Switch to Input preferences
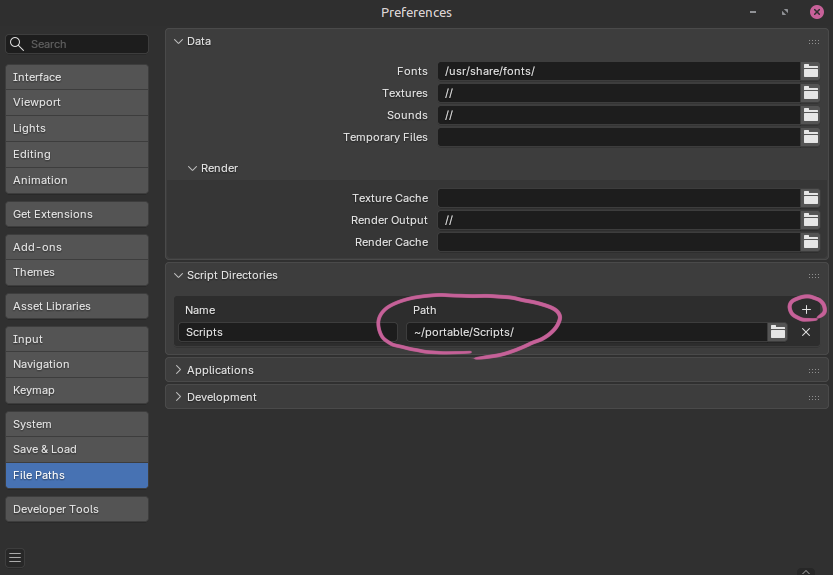Image resolution: width=833 pixels, height=575 pixels. pyautogui.click(x=77, y=339)
